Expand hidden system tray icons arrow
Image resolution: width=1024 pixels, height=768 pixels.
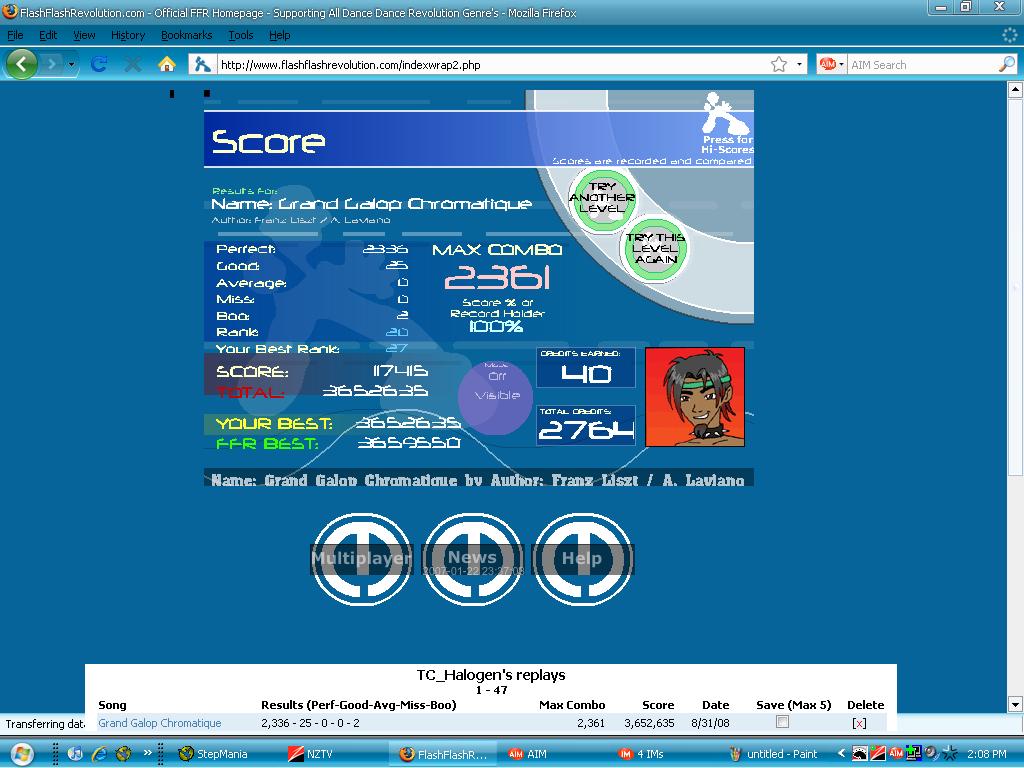click(x=841, y=753)
